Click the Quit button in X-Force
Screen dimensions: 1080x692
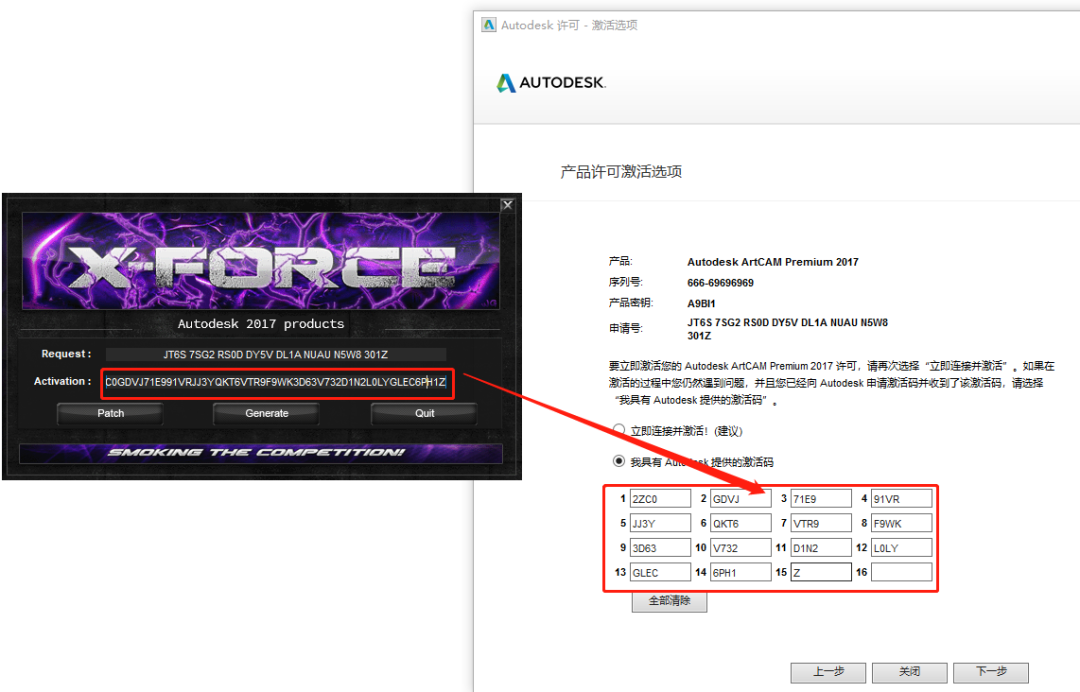coord(425,413)
